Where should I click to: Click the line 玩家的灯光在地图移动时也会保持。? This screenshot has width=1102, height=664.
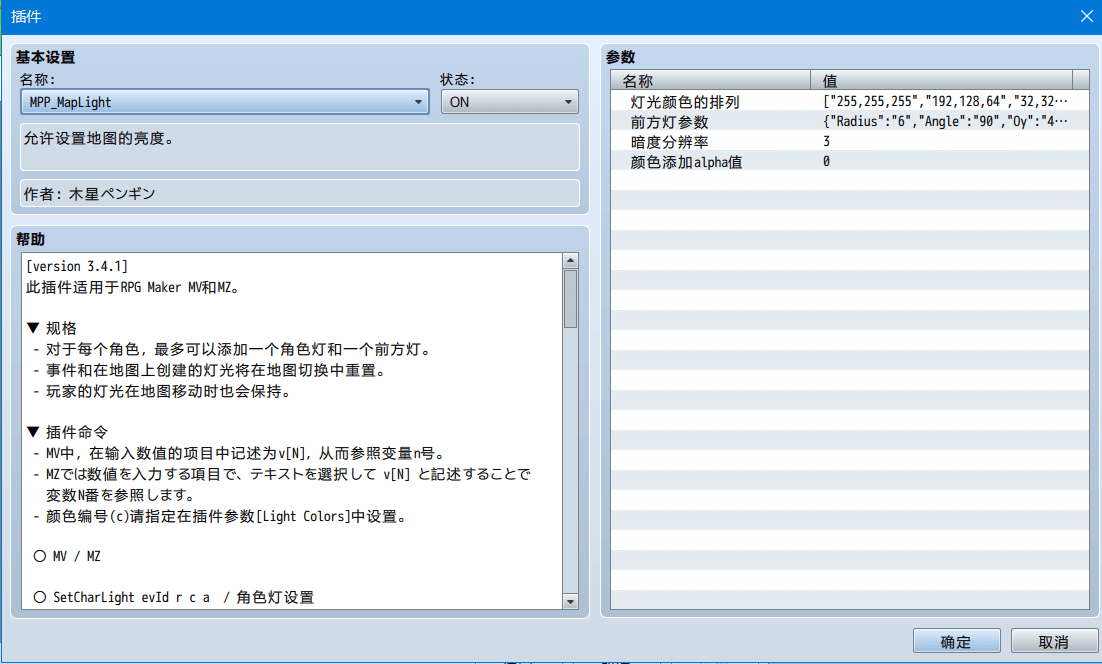162,391
